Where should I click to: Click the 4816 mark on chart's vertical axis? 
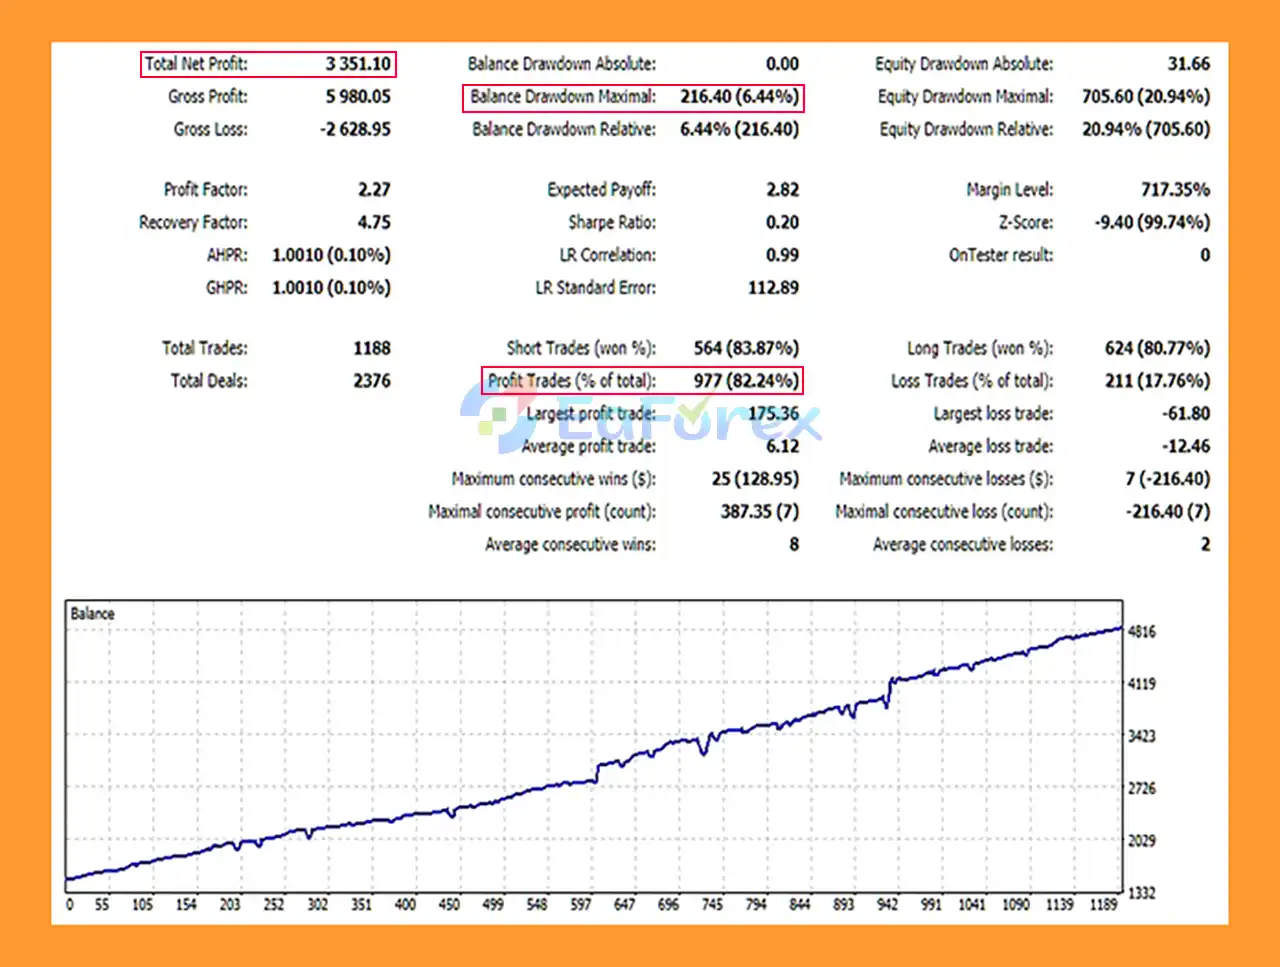tap(1141, 632)
